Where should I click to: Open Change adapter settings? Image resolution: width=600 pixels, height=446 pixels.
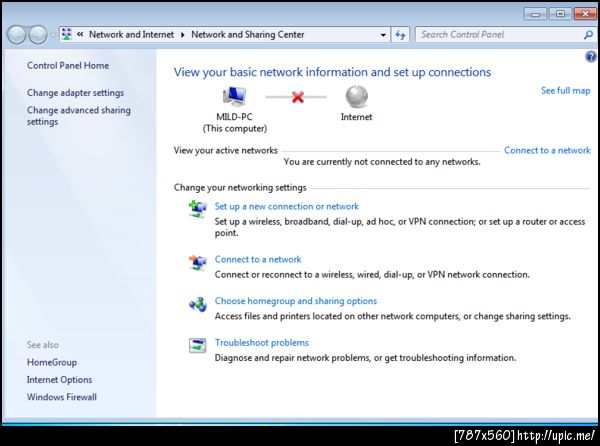[x=75, y=93]
